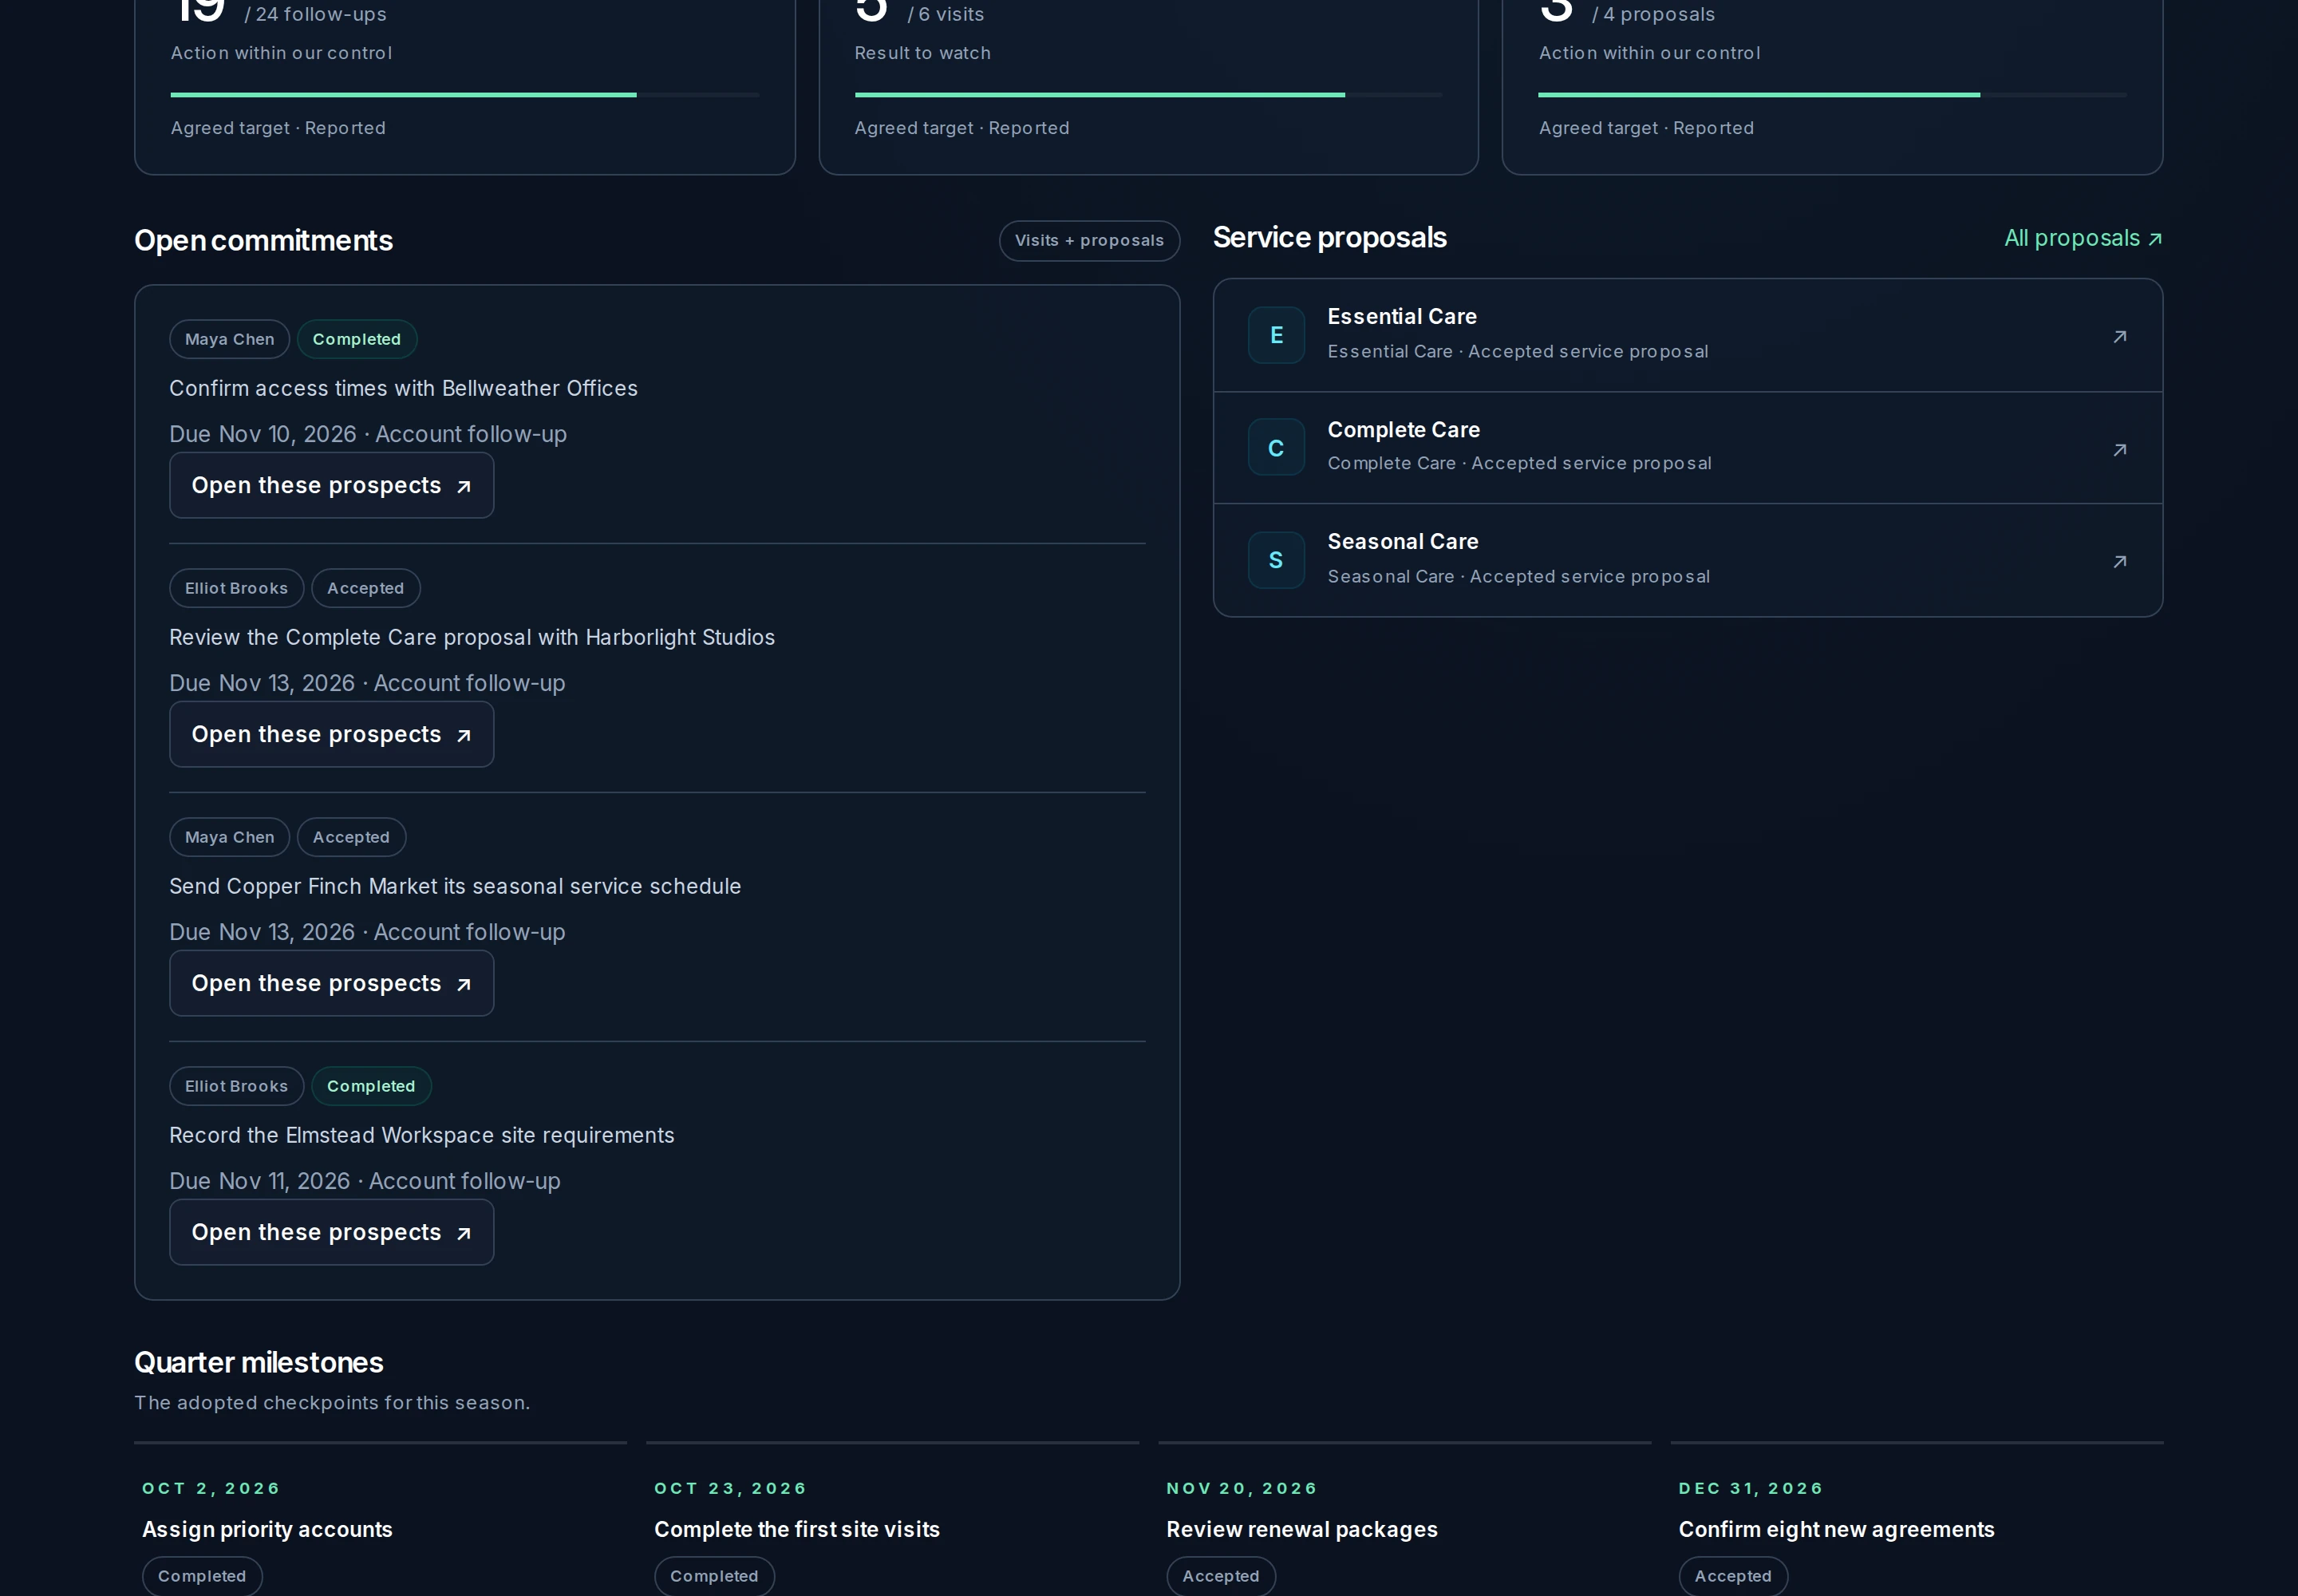
Task: Click the proposals progress bar
Action: pos(1832,95)
